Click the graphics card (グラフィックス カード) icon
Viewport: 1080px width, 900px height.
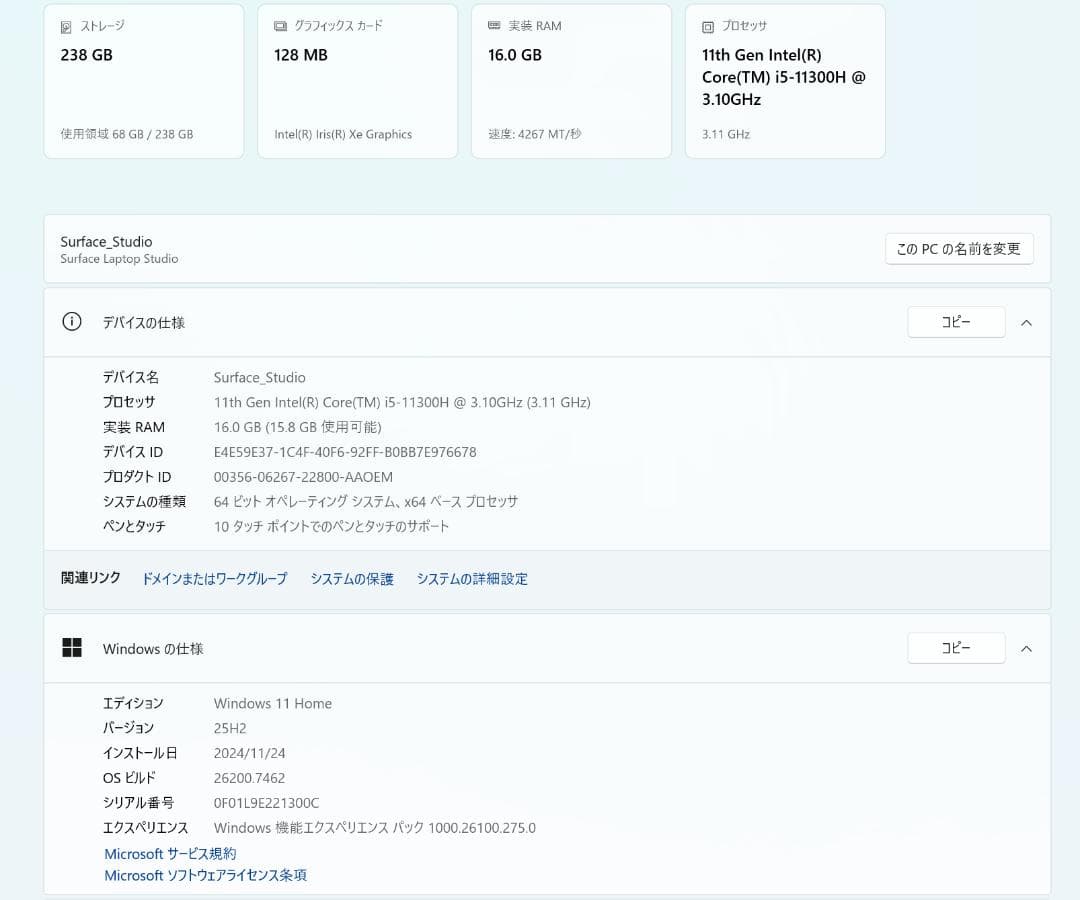(280, 26)
